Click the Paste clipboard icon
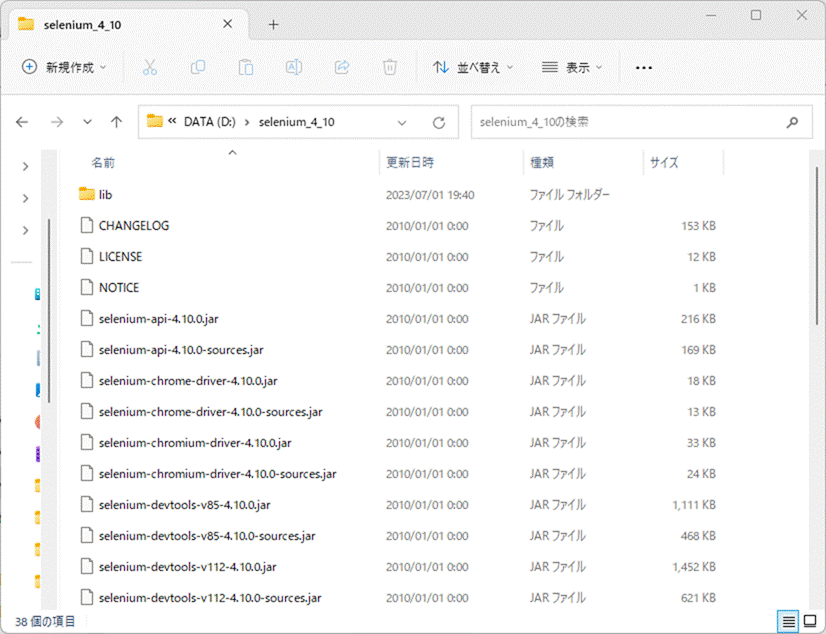 (246, 67)
